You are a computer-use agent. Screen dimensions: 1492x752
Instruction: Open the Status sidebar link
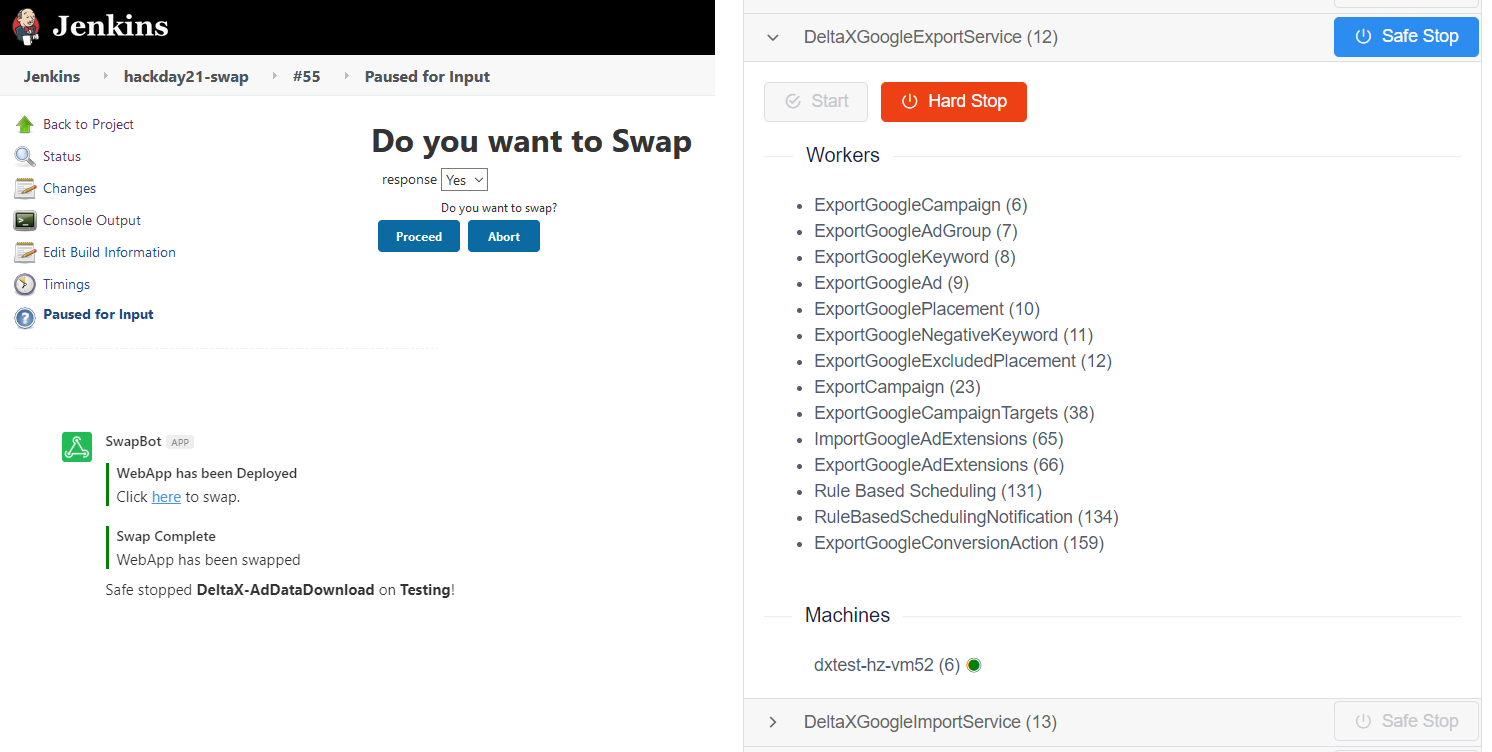(x=62, y=156)
